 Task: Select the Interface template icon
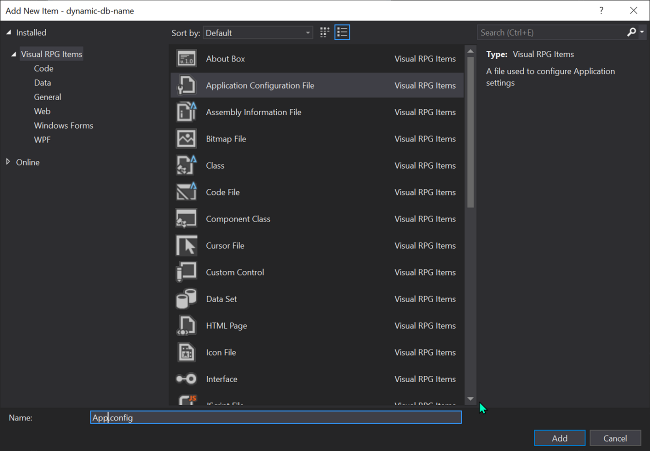(x=186, y=379)
